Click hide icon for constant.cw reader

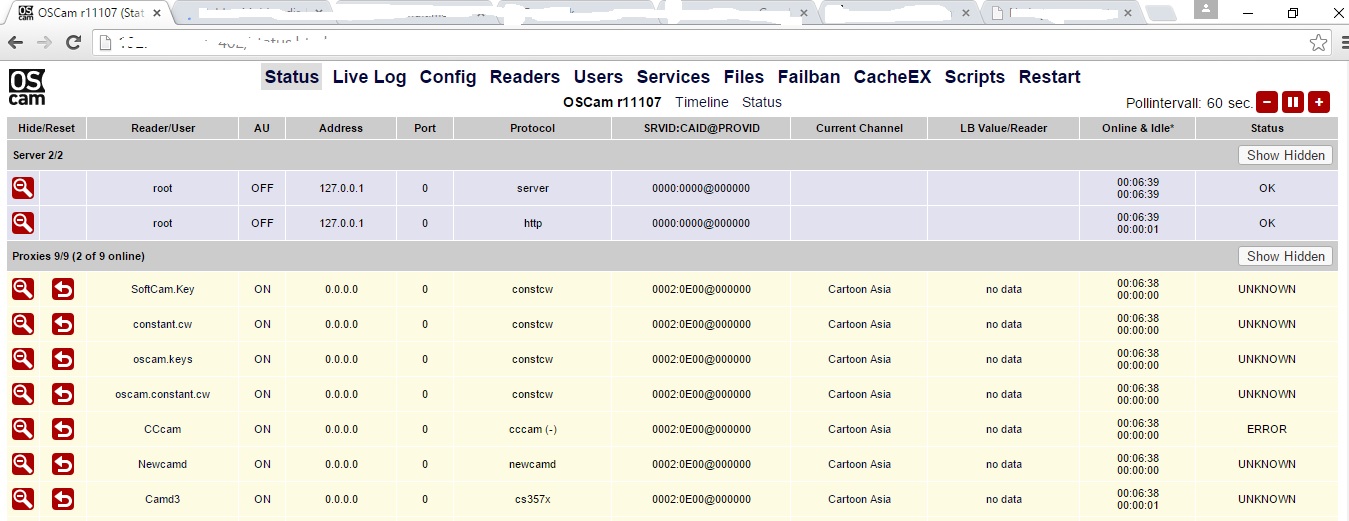tap(23, 324)
